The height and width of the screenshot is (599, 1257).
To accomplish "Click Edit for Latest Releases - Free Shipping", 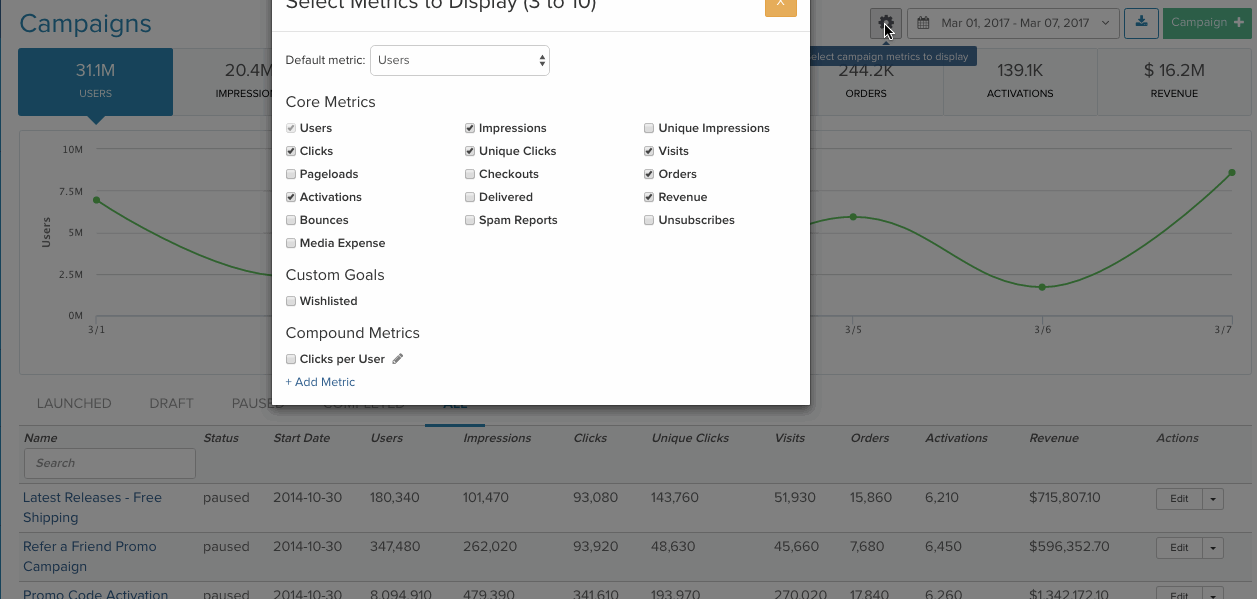I will [1180, 498].
